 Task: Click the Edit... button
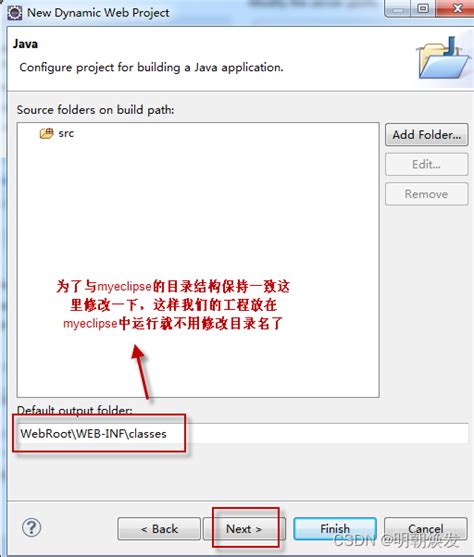(x=426, y=164)
